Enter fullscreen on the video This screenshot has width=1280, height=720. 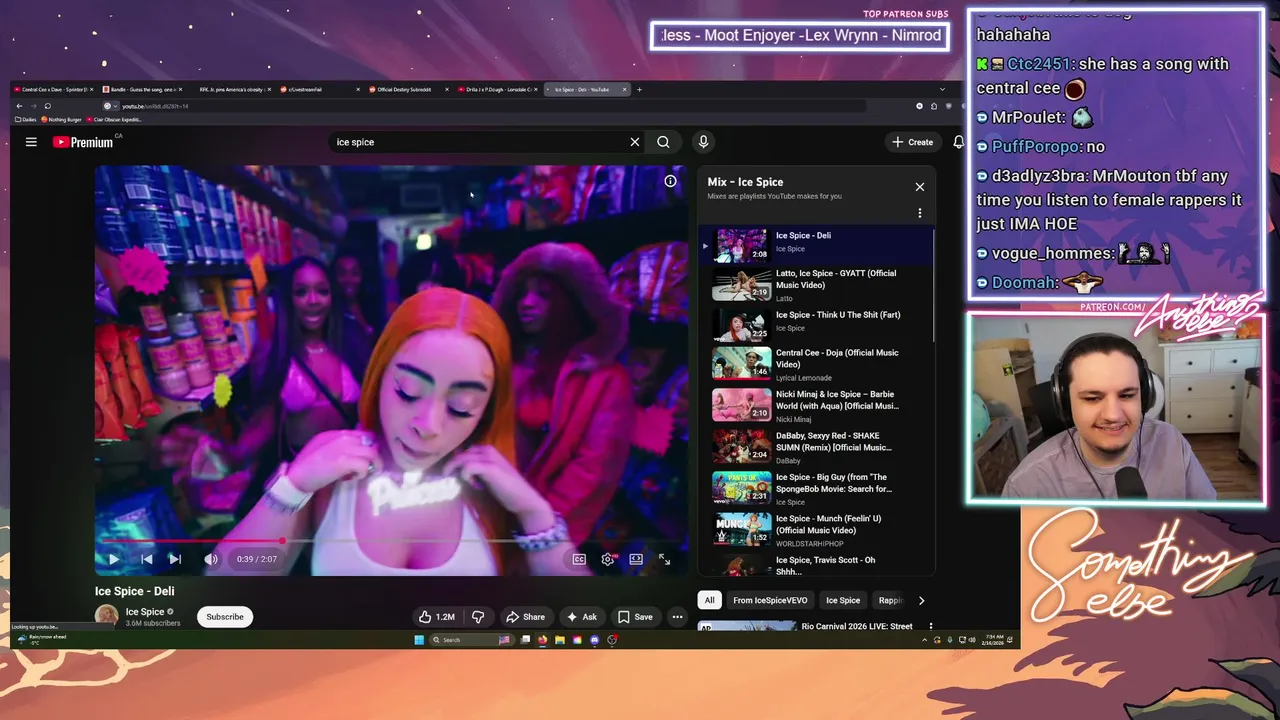(x=664, y=559)
